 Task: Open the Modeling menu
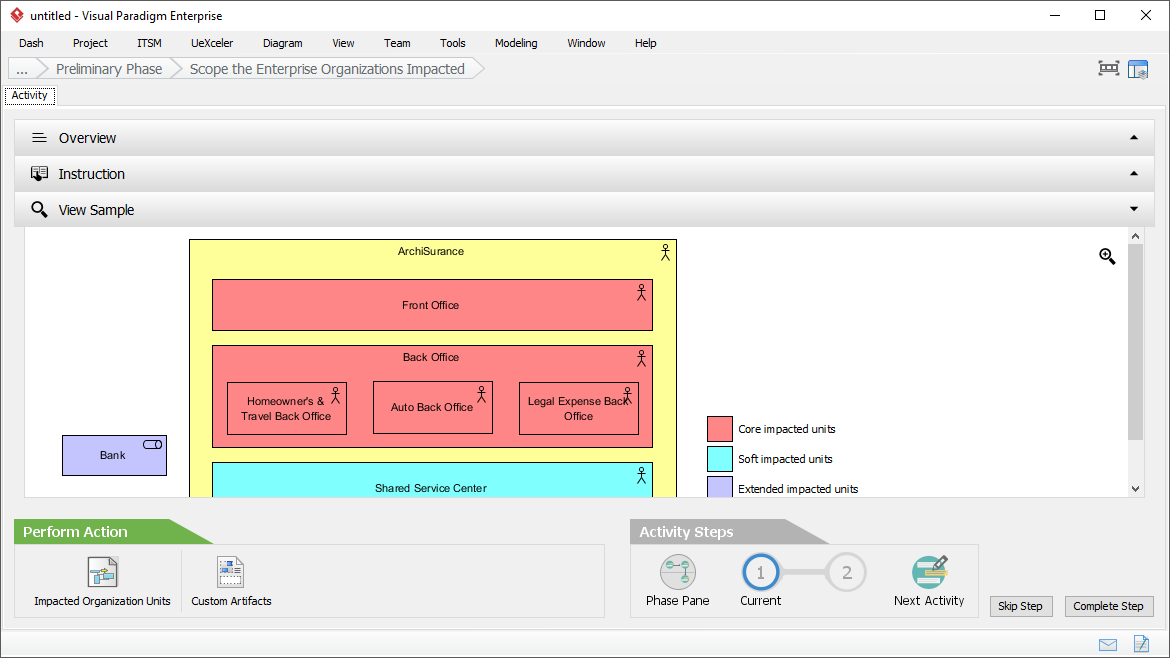[516, 43]
